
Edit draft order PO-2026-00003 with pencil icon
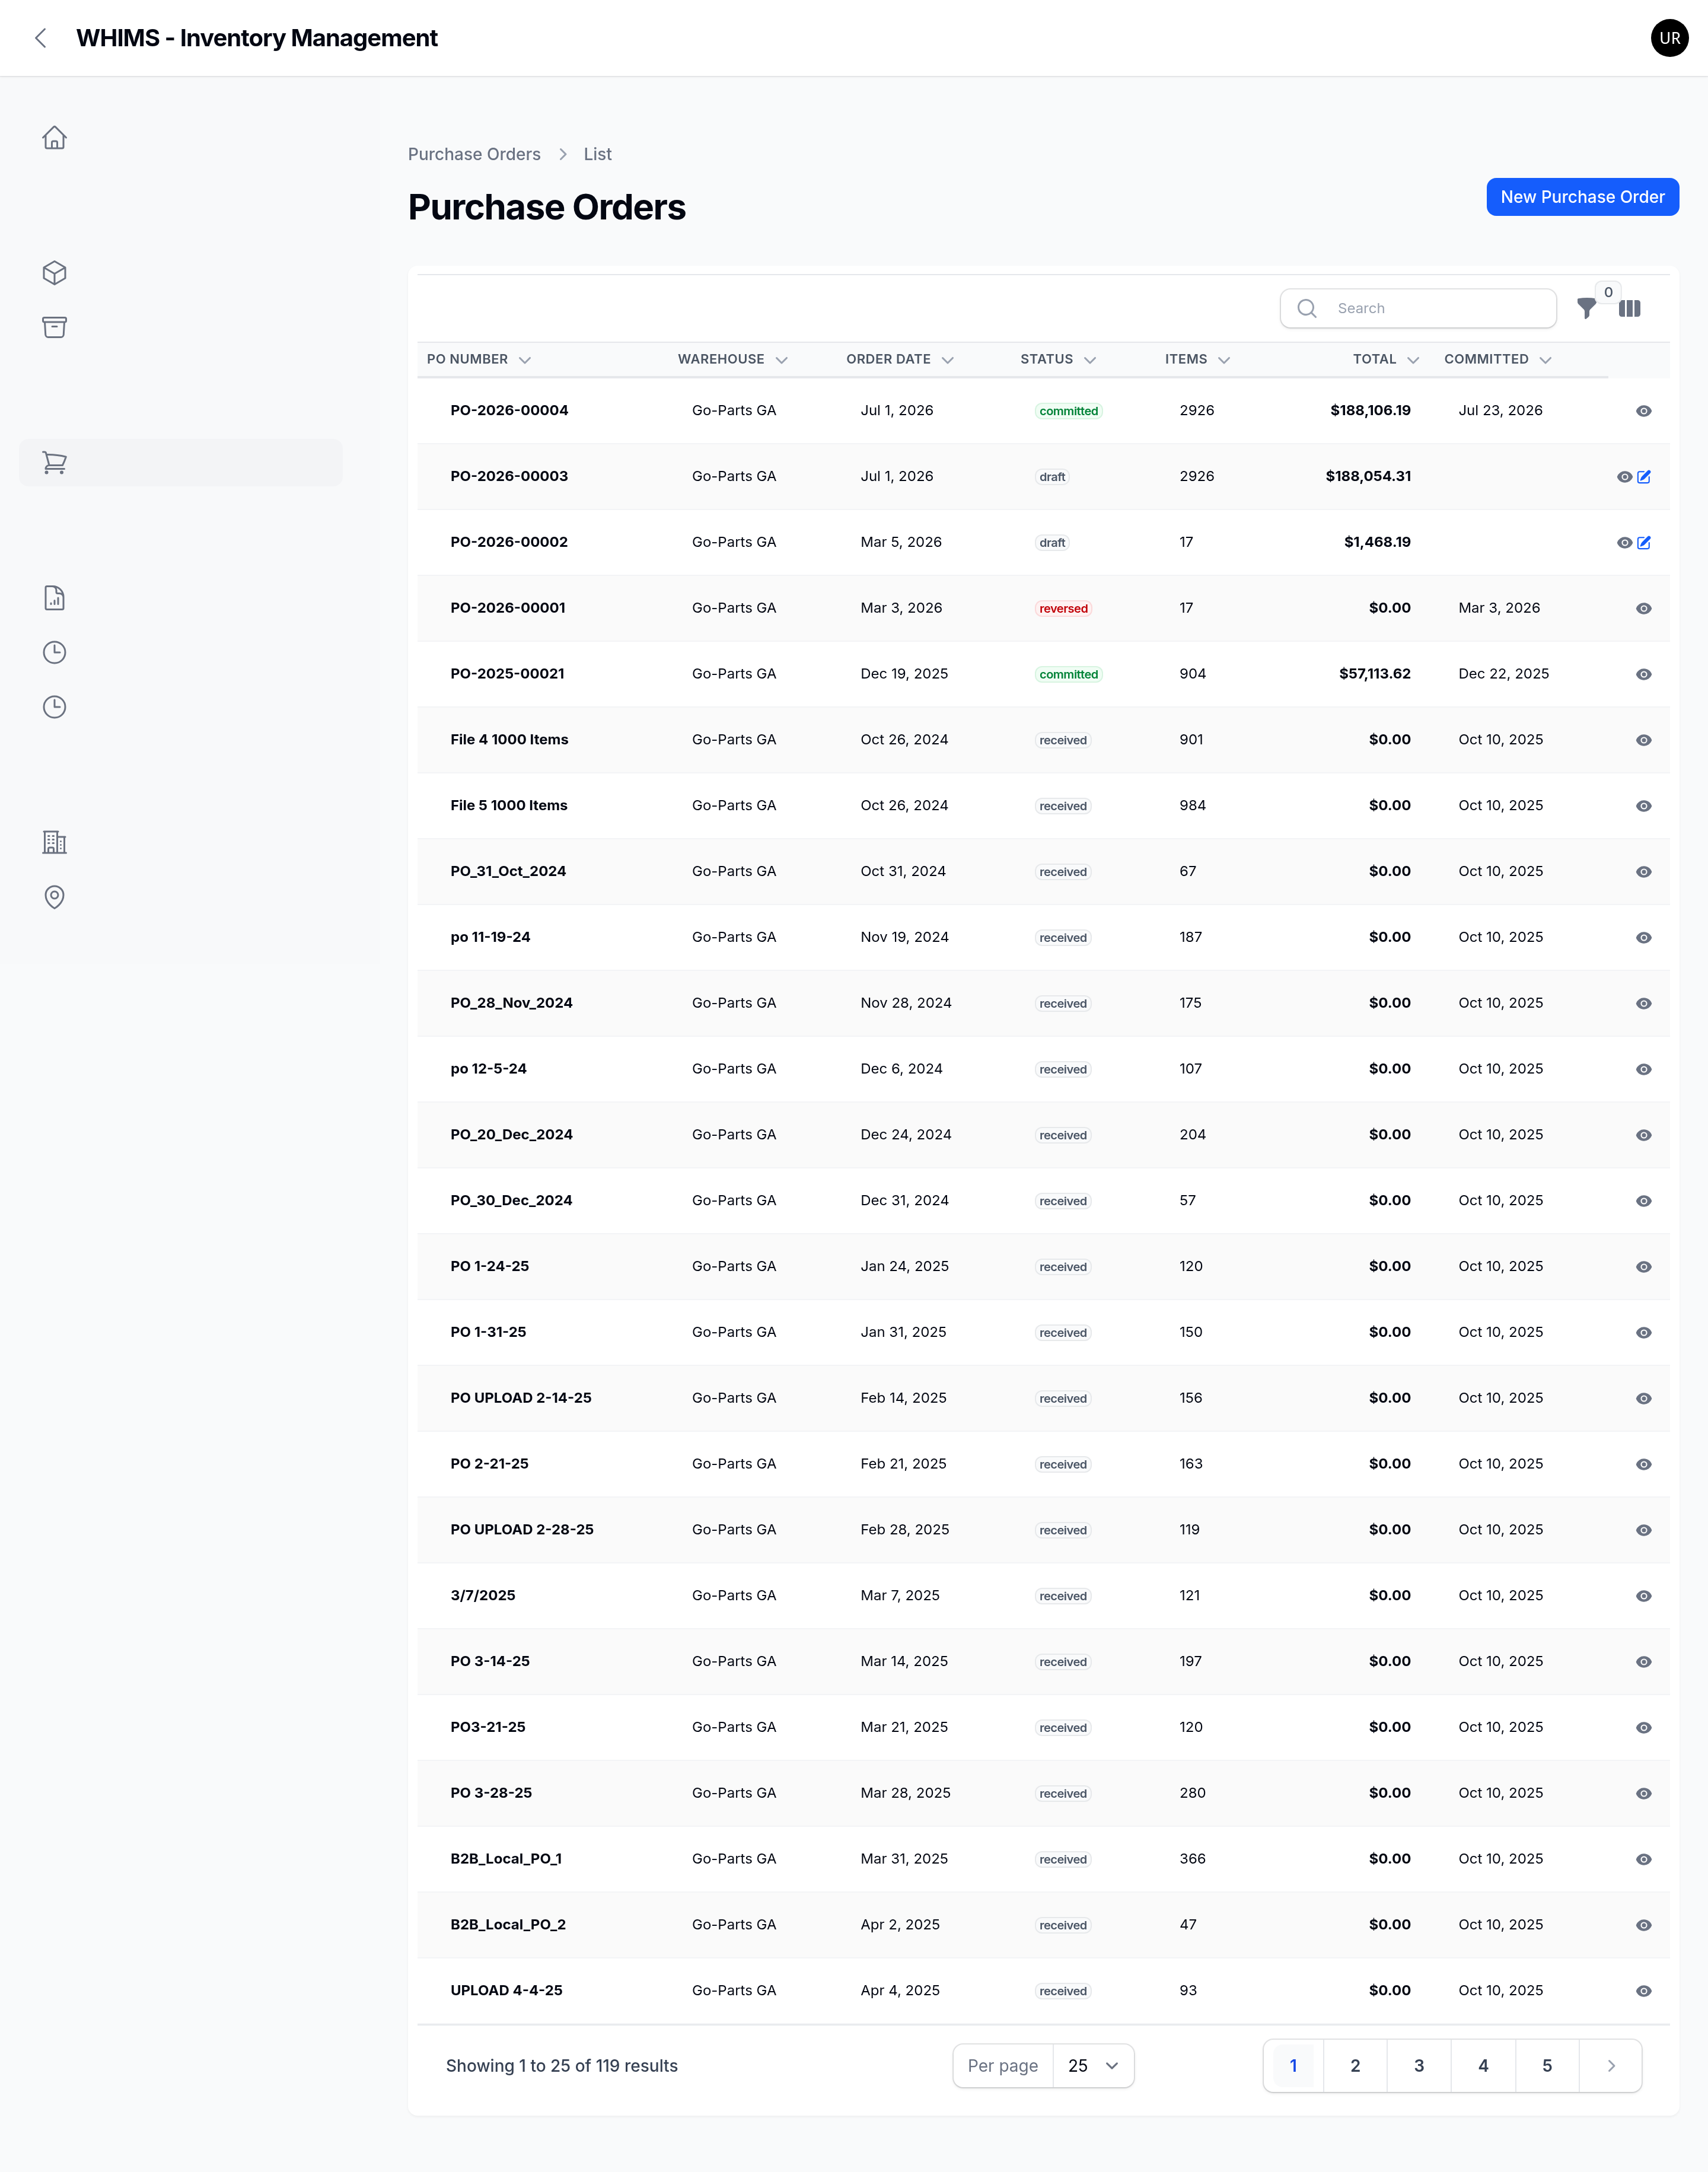[x=1644, y=477]
